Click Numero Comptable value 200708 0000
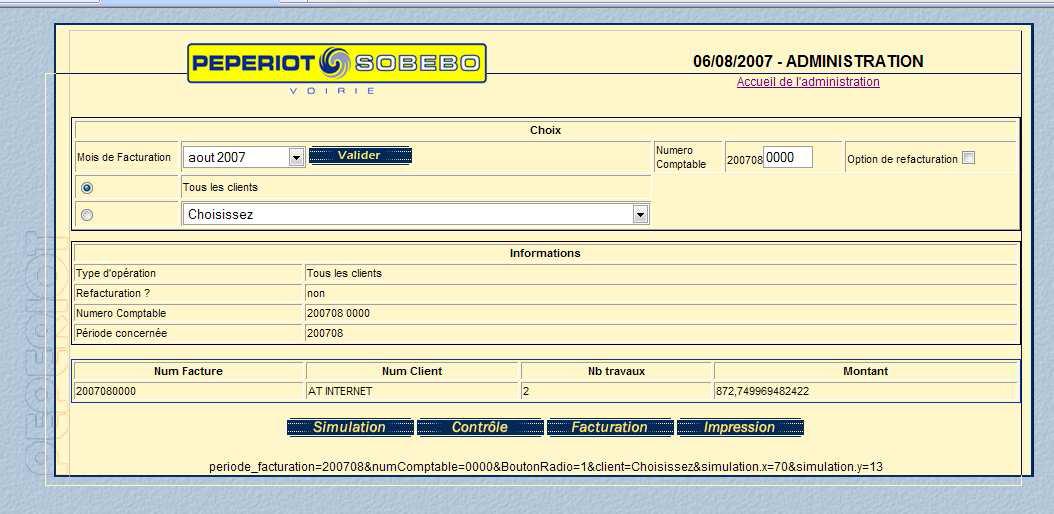Viewport: 1054px width, 514px height. tap(338, 313)
